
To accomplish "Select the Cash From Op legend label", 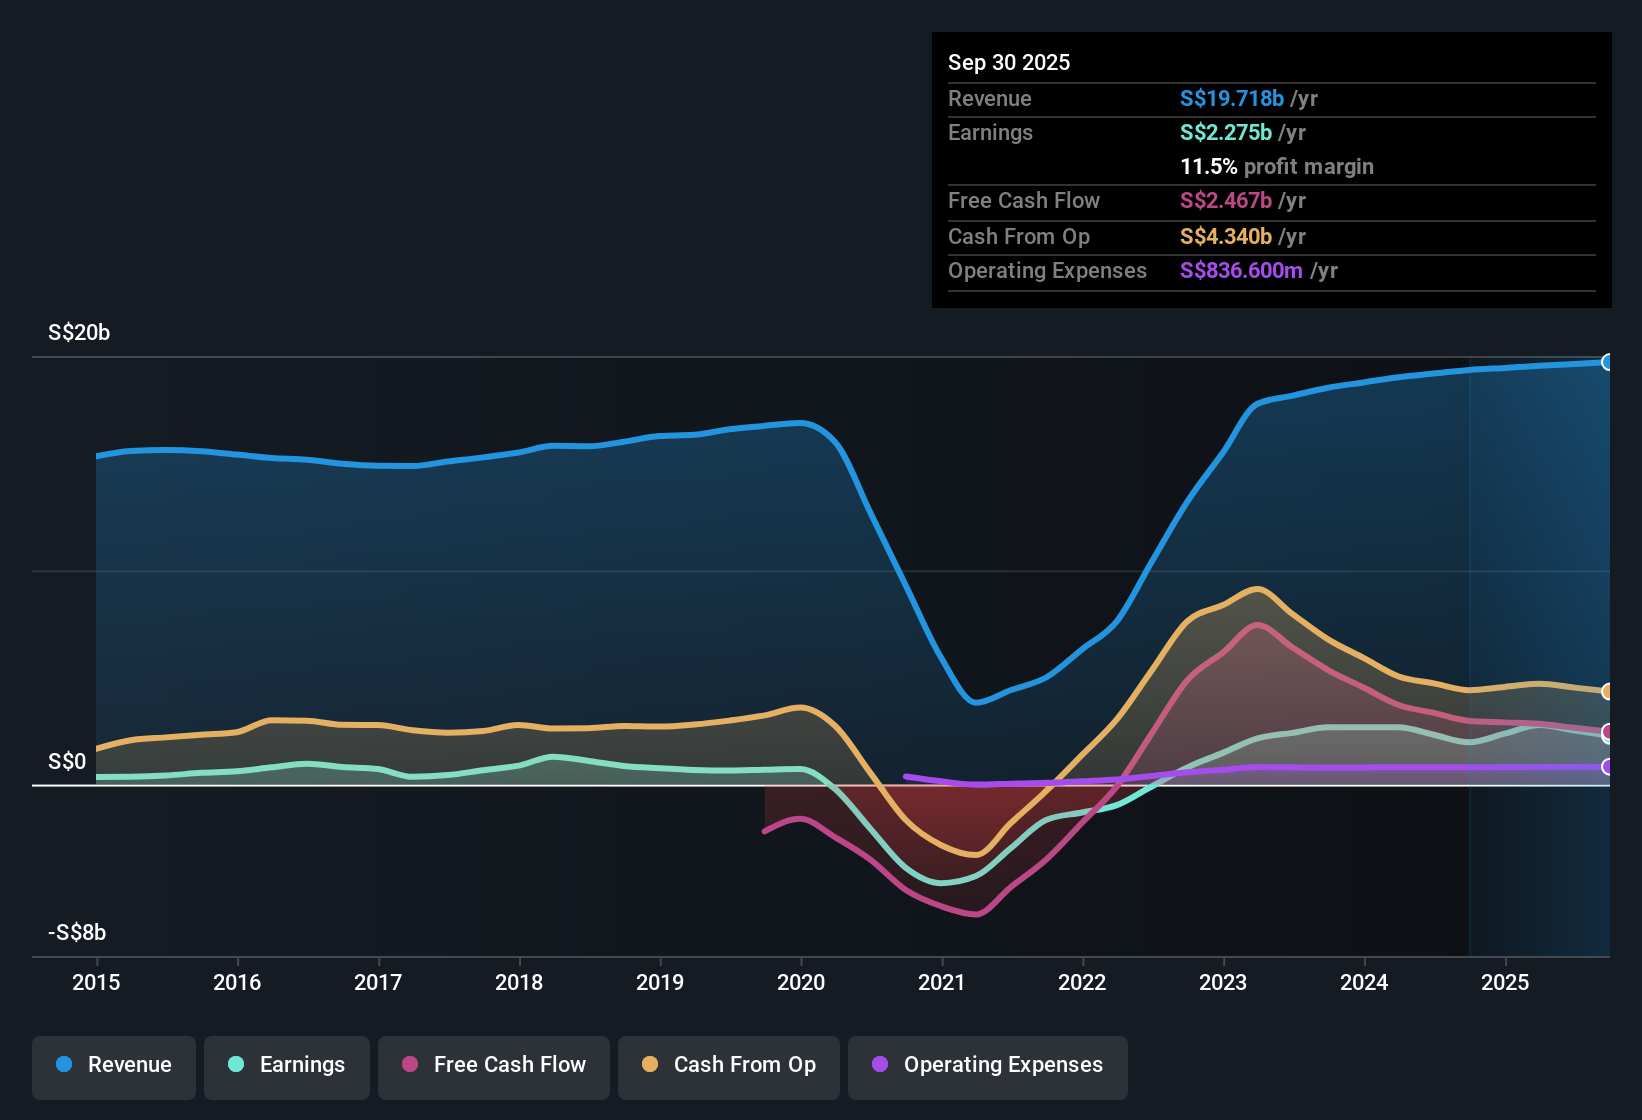I will [x=744, y=1065].
